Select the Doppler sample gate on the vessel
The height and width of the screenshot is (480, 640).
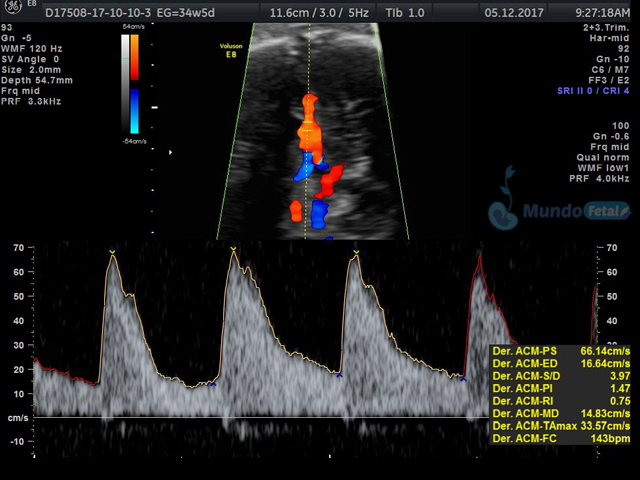[x=307, y=131]
